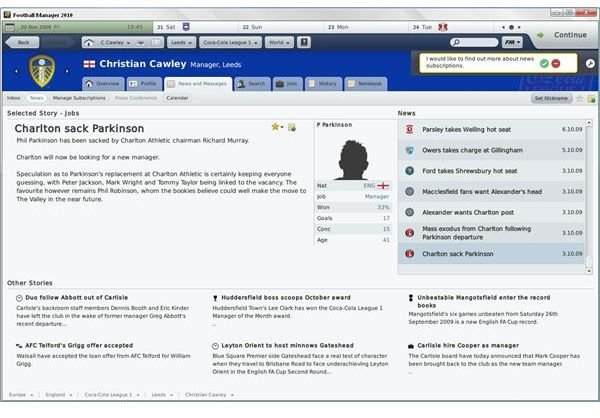600x418 pixels.
Task: Click the England flag next to Christian Cawley
Action: point(89,64)
